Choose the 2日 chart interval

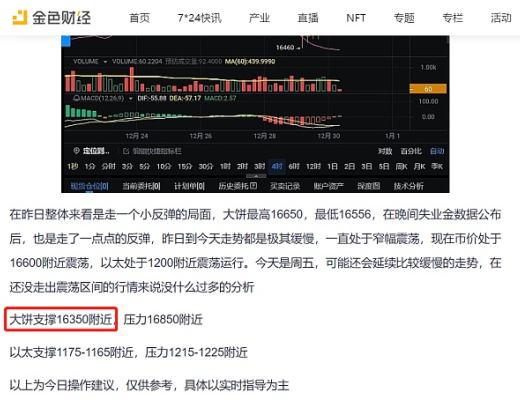click(x=349, y=166)
